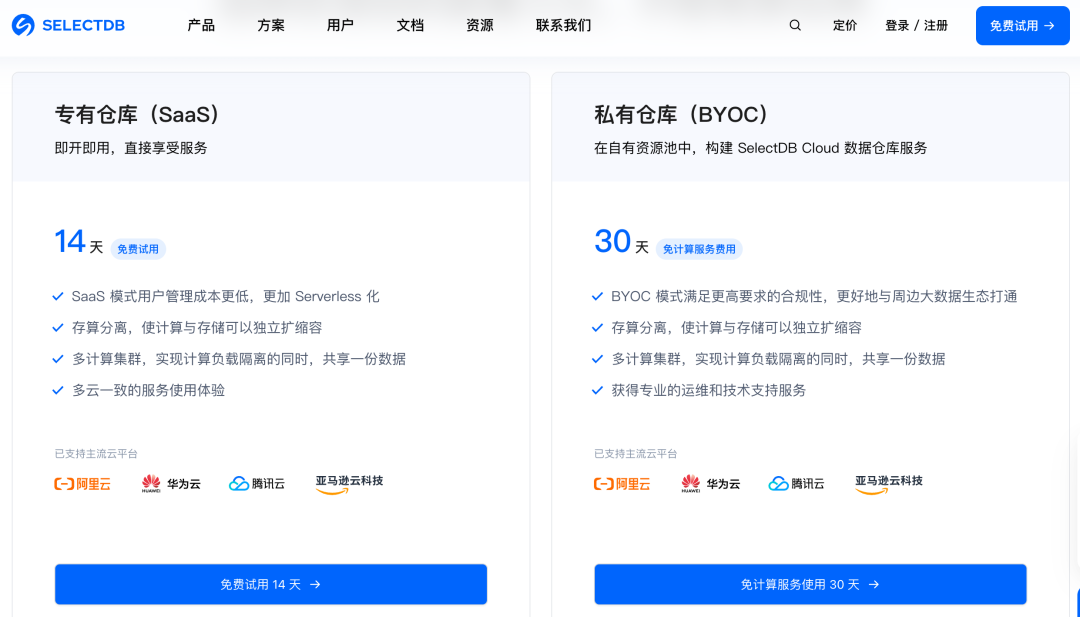Image resolution: width=1080 pixels, height=617 pixels.
Task: Click 登录 / 注册 link
Action: [917, 25]
